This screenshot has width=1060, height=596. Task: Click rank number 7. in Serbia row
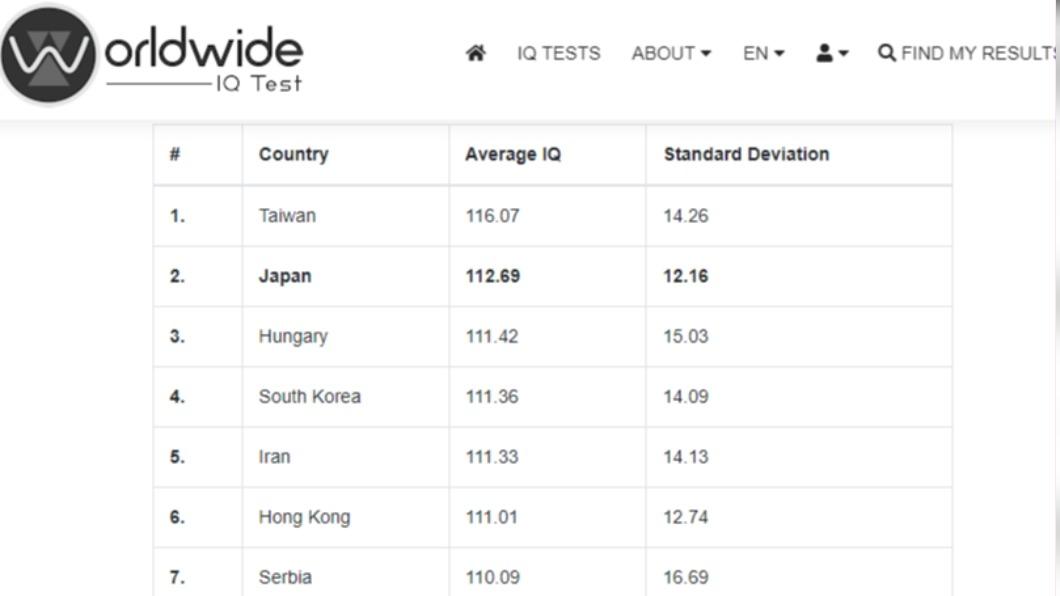coord(177,578)
